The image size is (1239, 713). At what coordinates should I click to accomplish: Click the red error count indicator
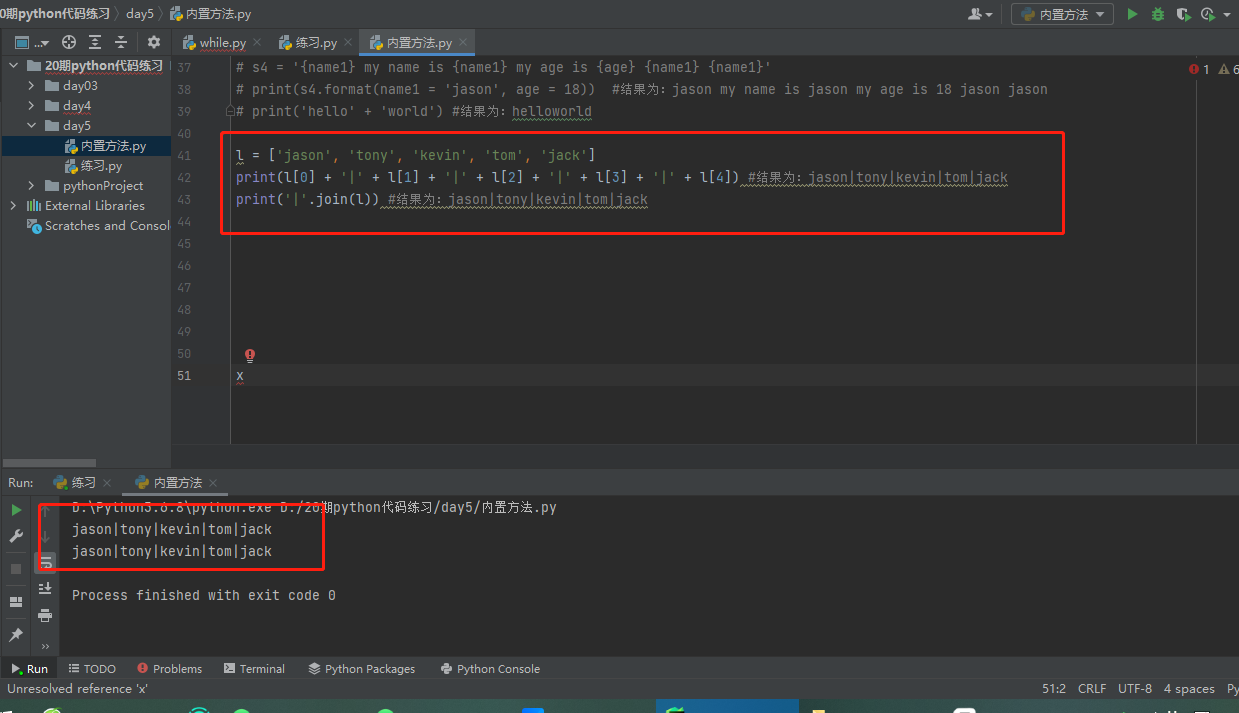click(x=1199, y=69)
